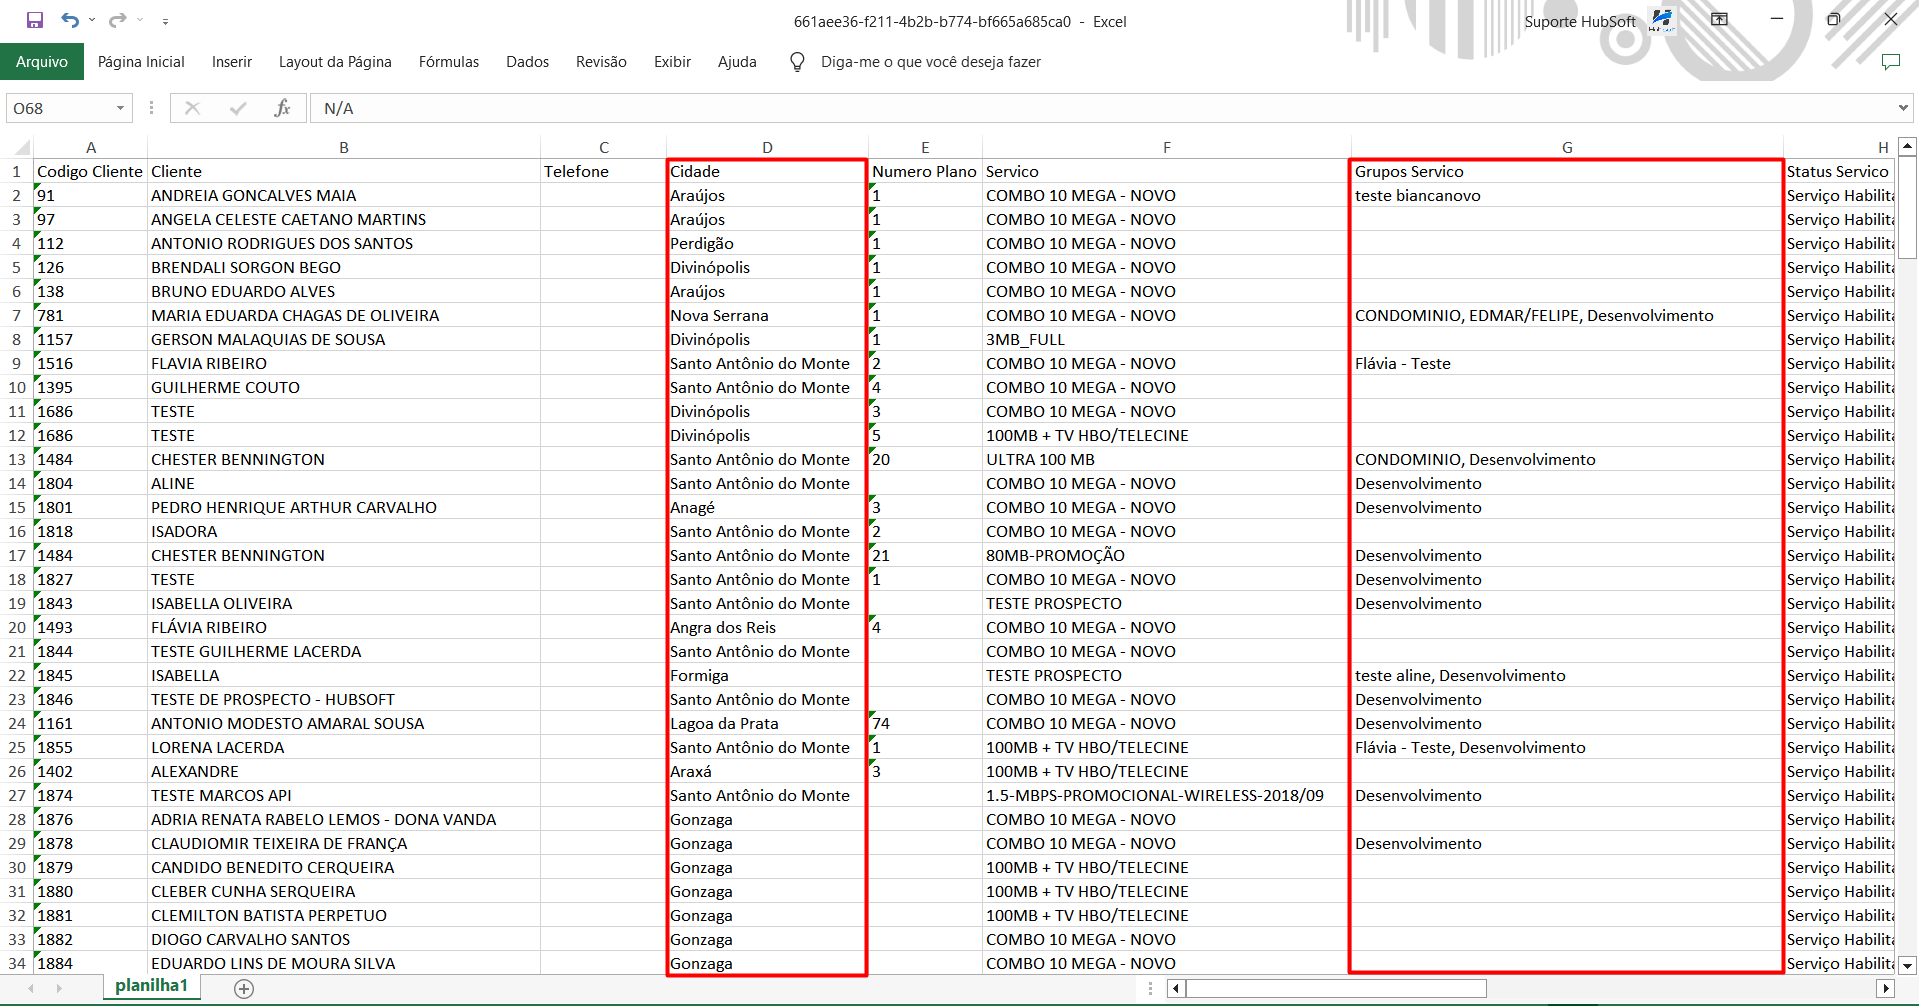1919x1006 pixels.
Task: Select the planilha1 sheet tab
Action: coord(151,986)
